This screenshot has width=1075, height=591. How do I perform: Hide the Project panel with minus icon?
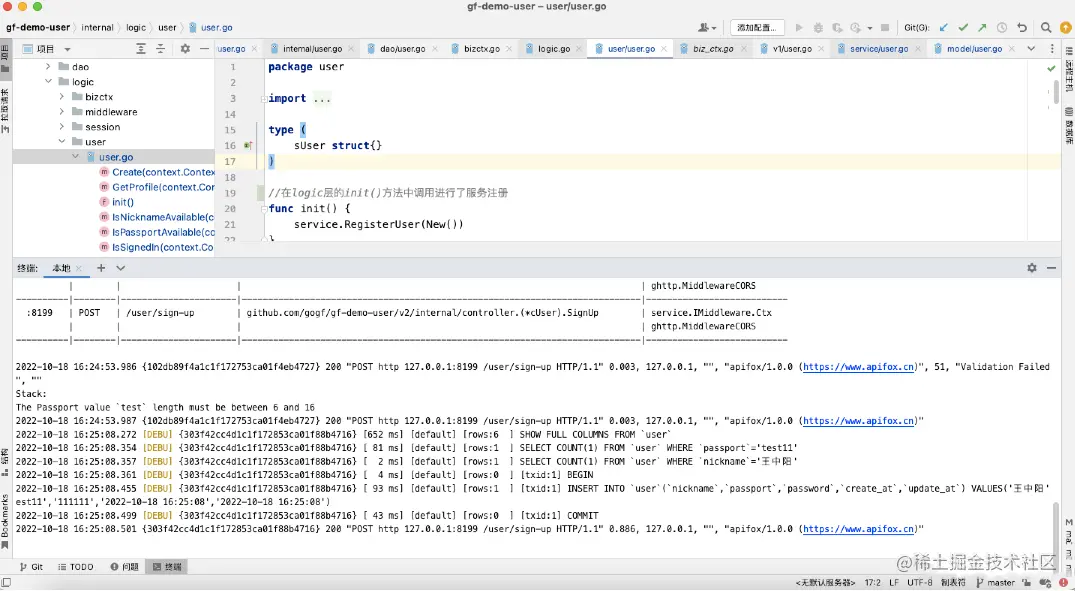pos(204,49)
